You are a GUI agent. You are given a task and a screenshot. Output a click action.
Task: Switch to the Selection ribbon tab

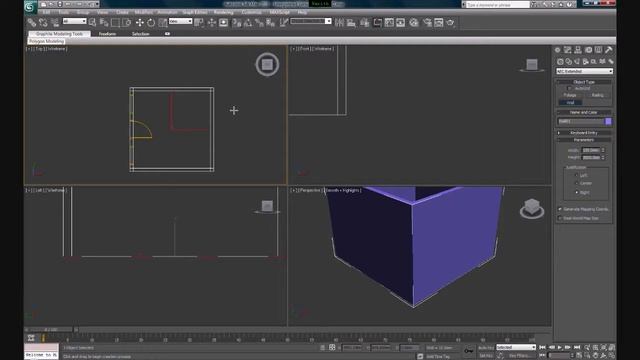coord(140,34)
